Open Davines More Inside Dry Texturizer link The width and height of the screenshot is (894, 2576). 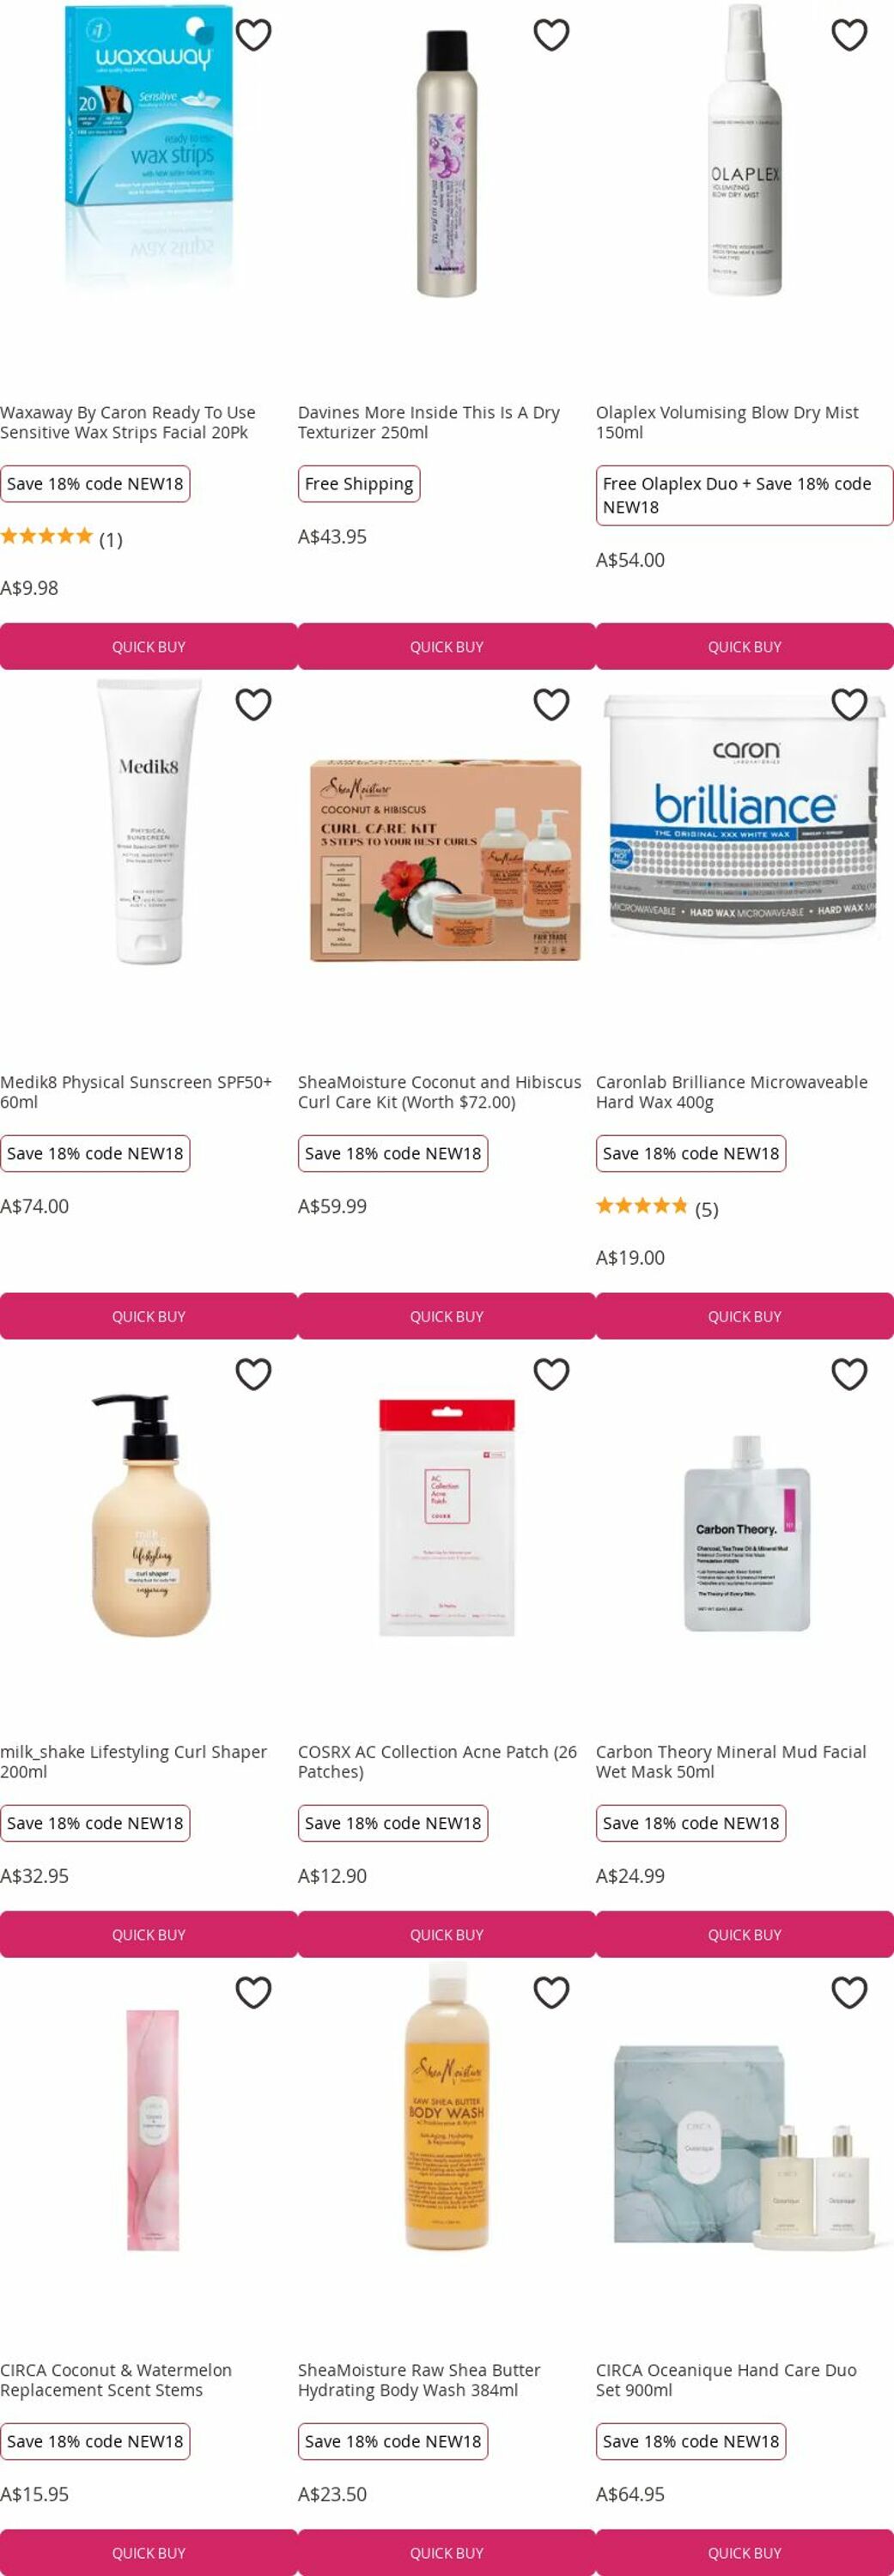point(429,423)
